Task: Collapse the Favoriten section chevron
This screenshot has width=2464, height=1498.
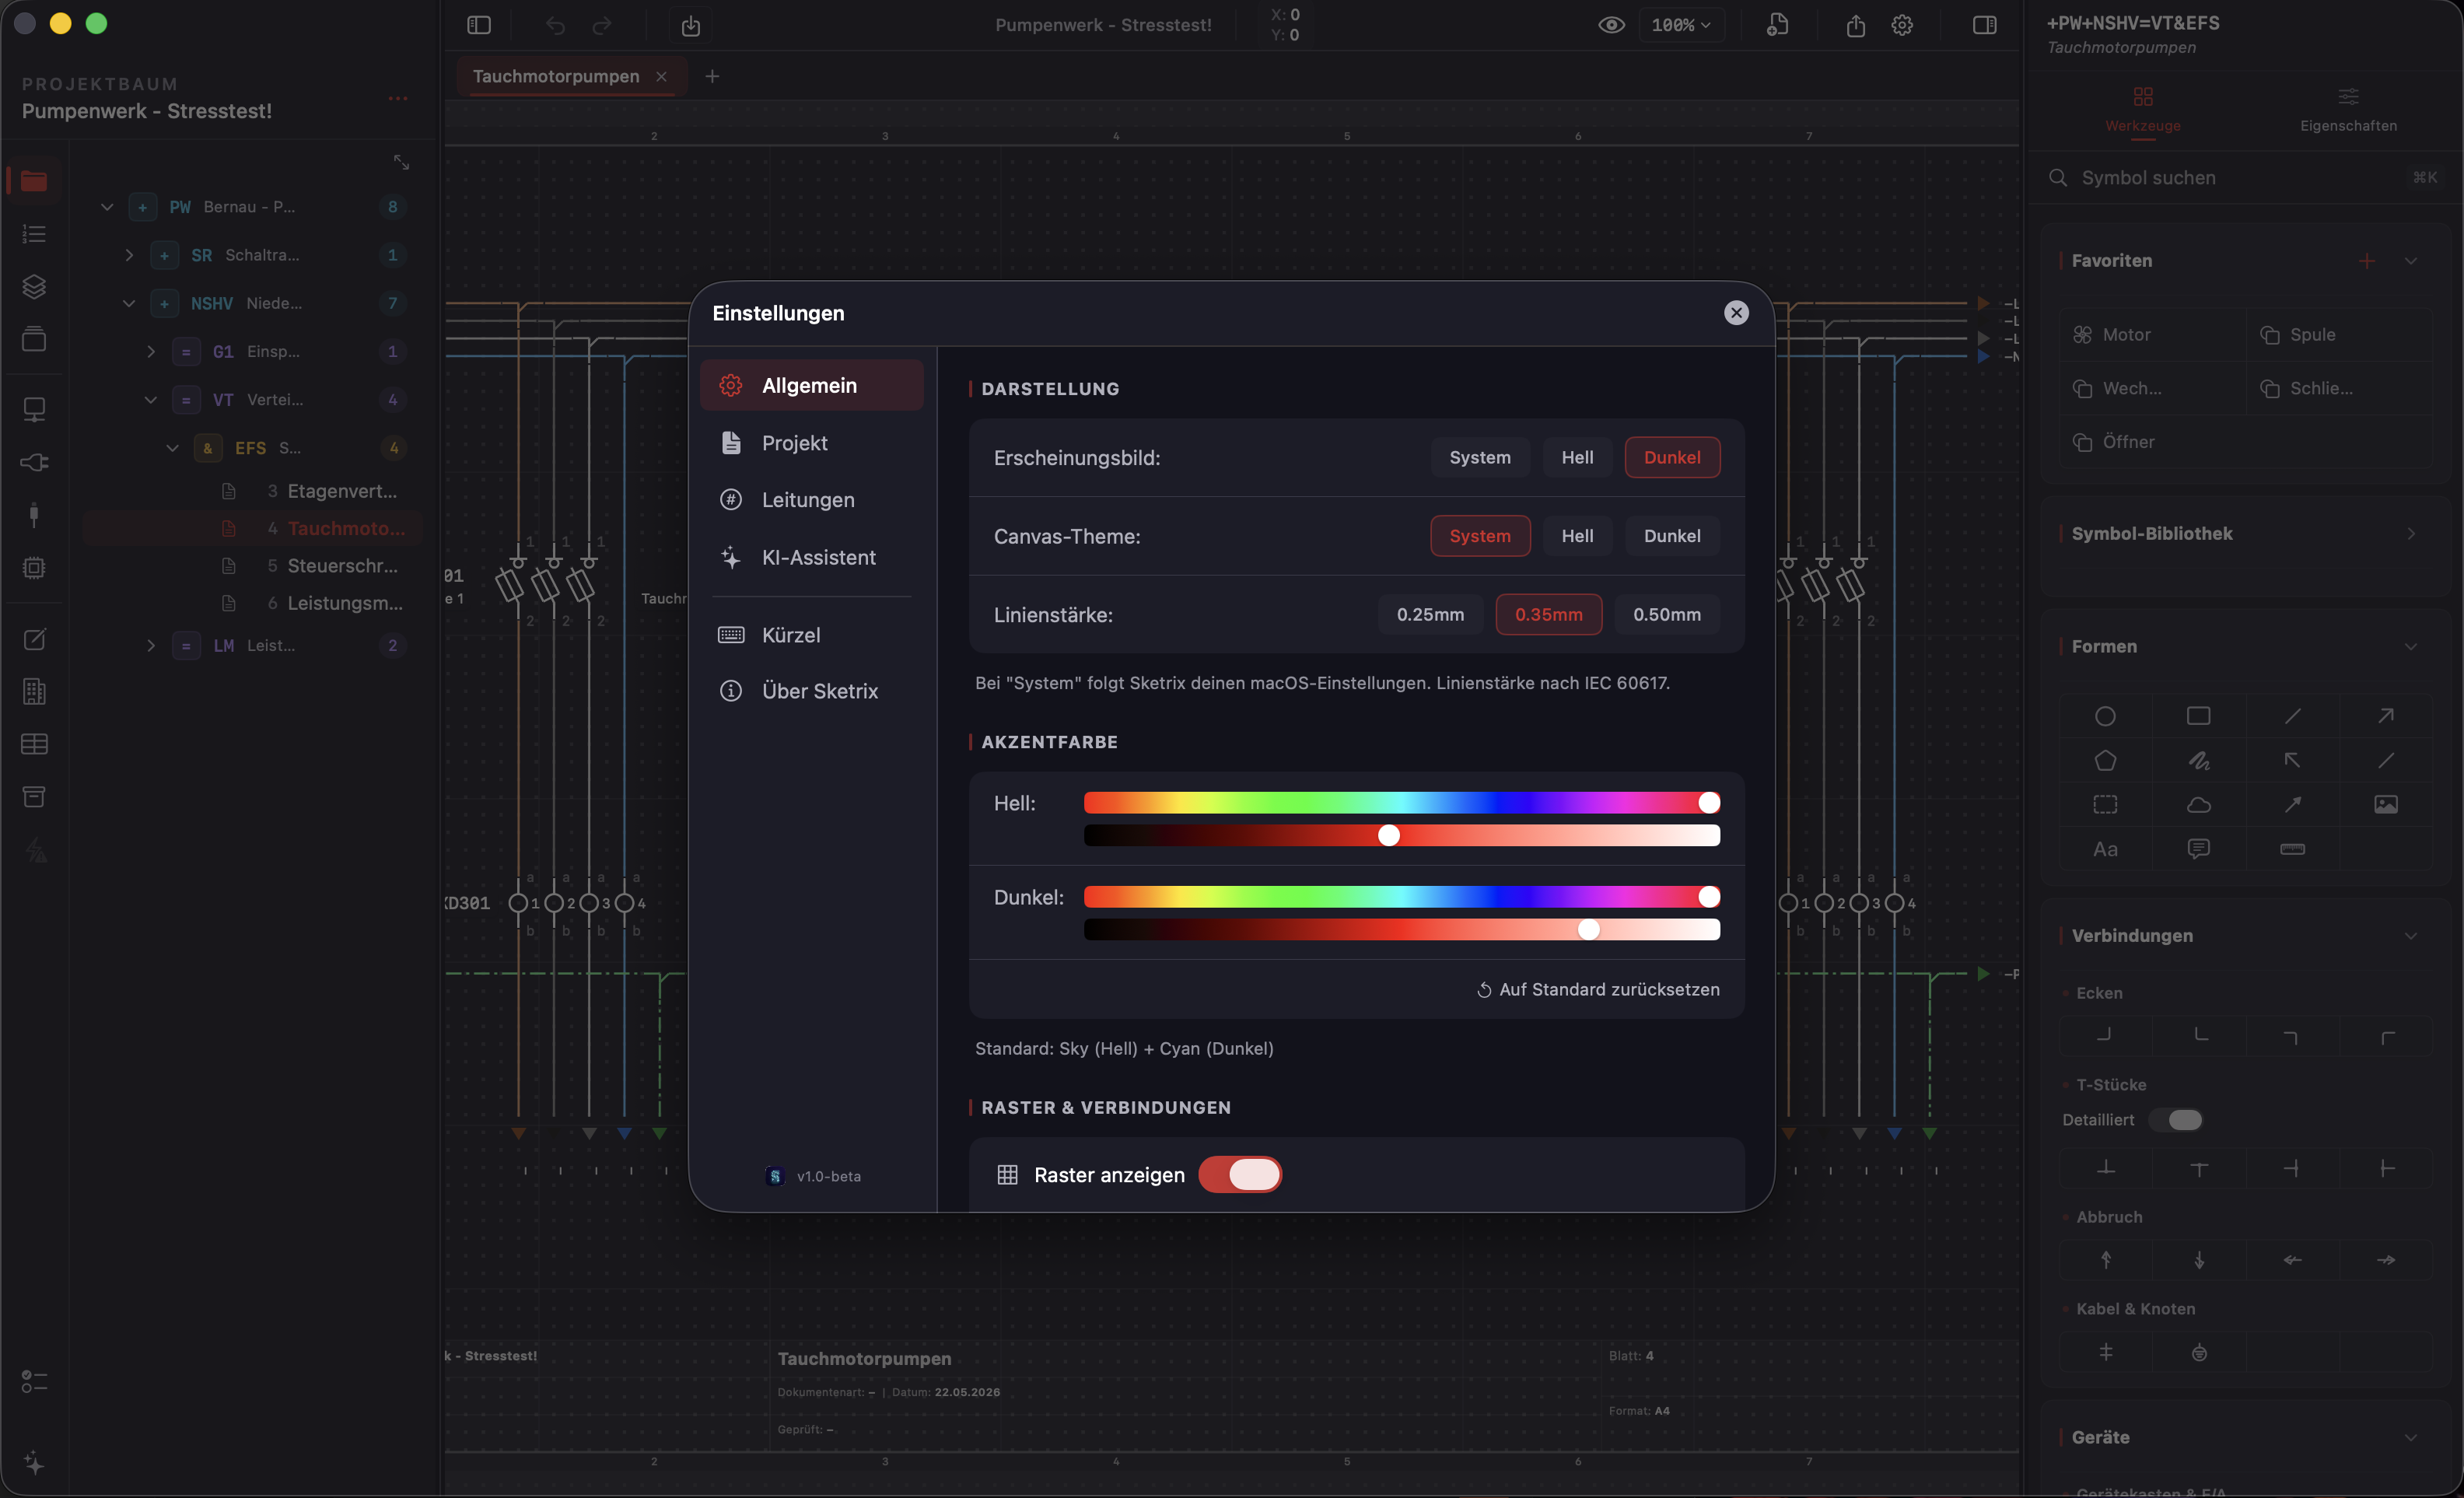Action: (2411, 261)
